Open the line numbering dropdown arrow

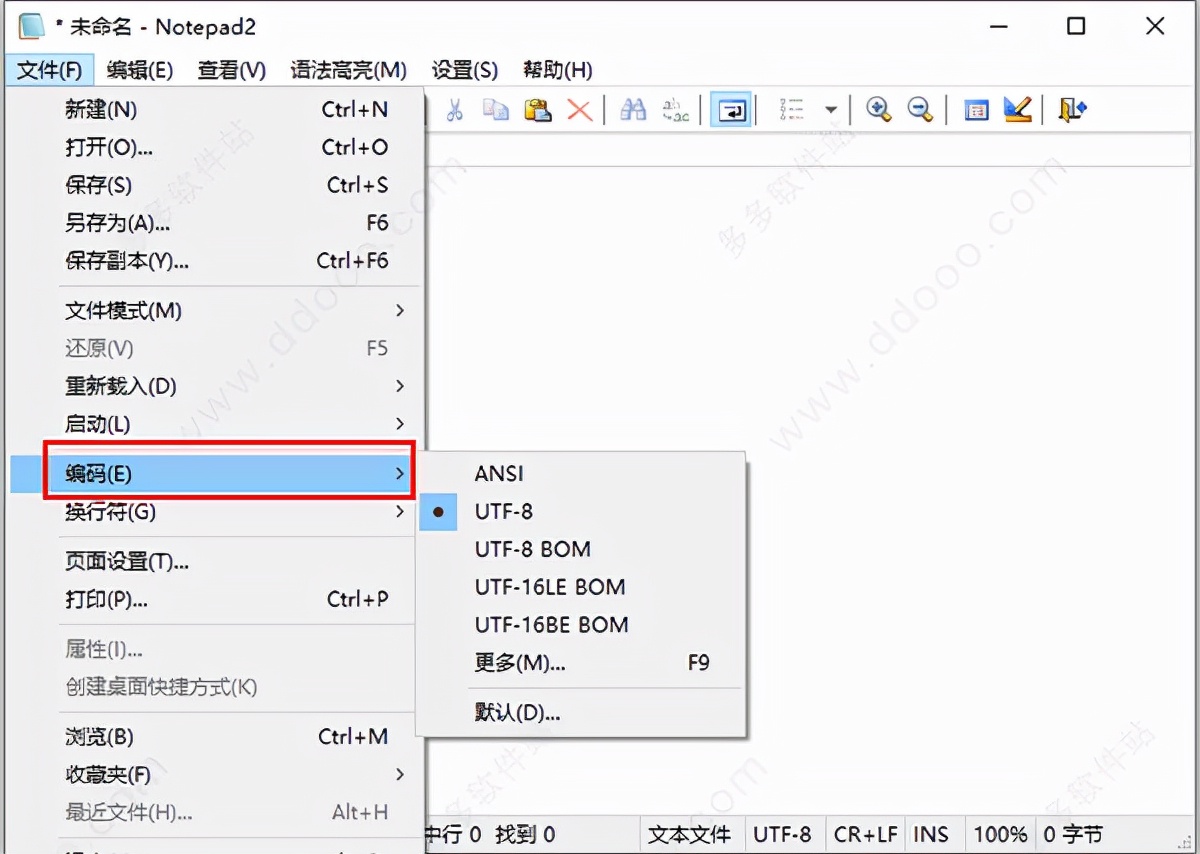pos(830,110)
